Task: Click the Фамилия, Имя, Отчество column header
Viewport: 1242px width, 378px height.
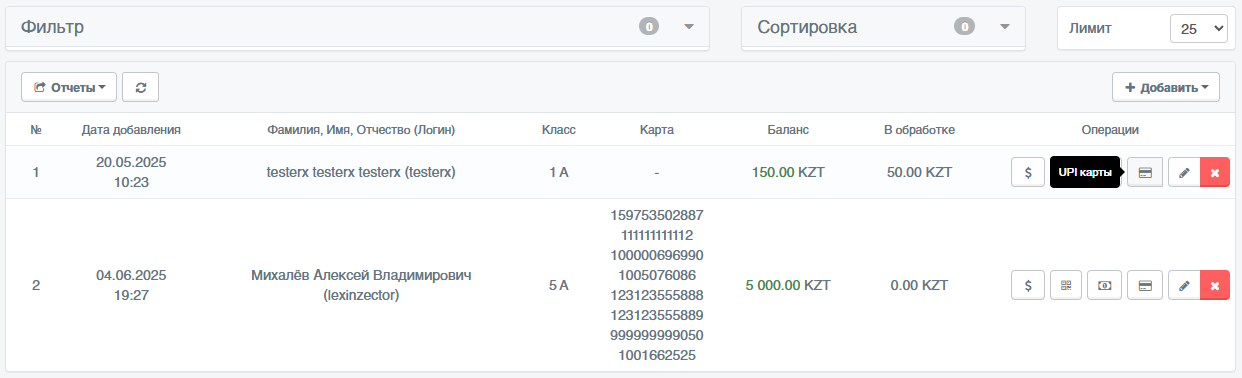Action: tap(361, 129)
